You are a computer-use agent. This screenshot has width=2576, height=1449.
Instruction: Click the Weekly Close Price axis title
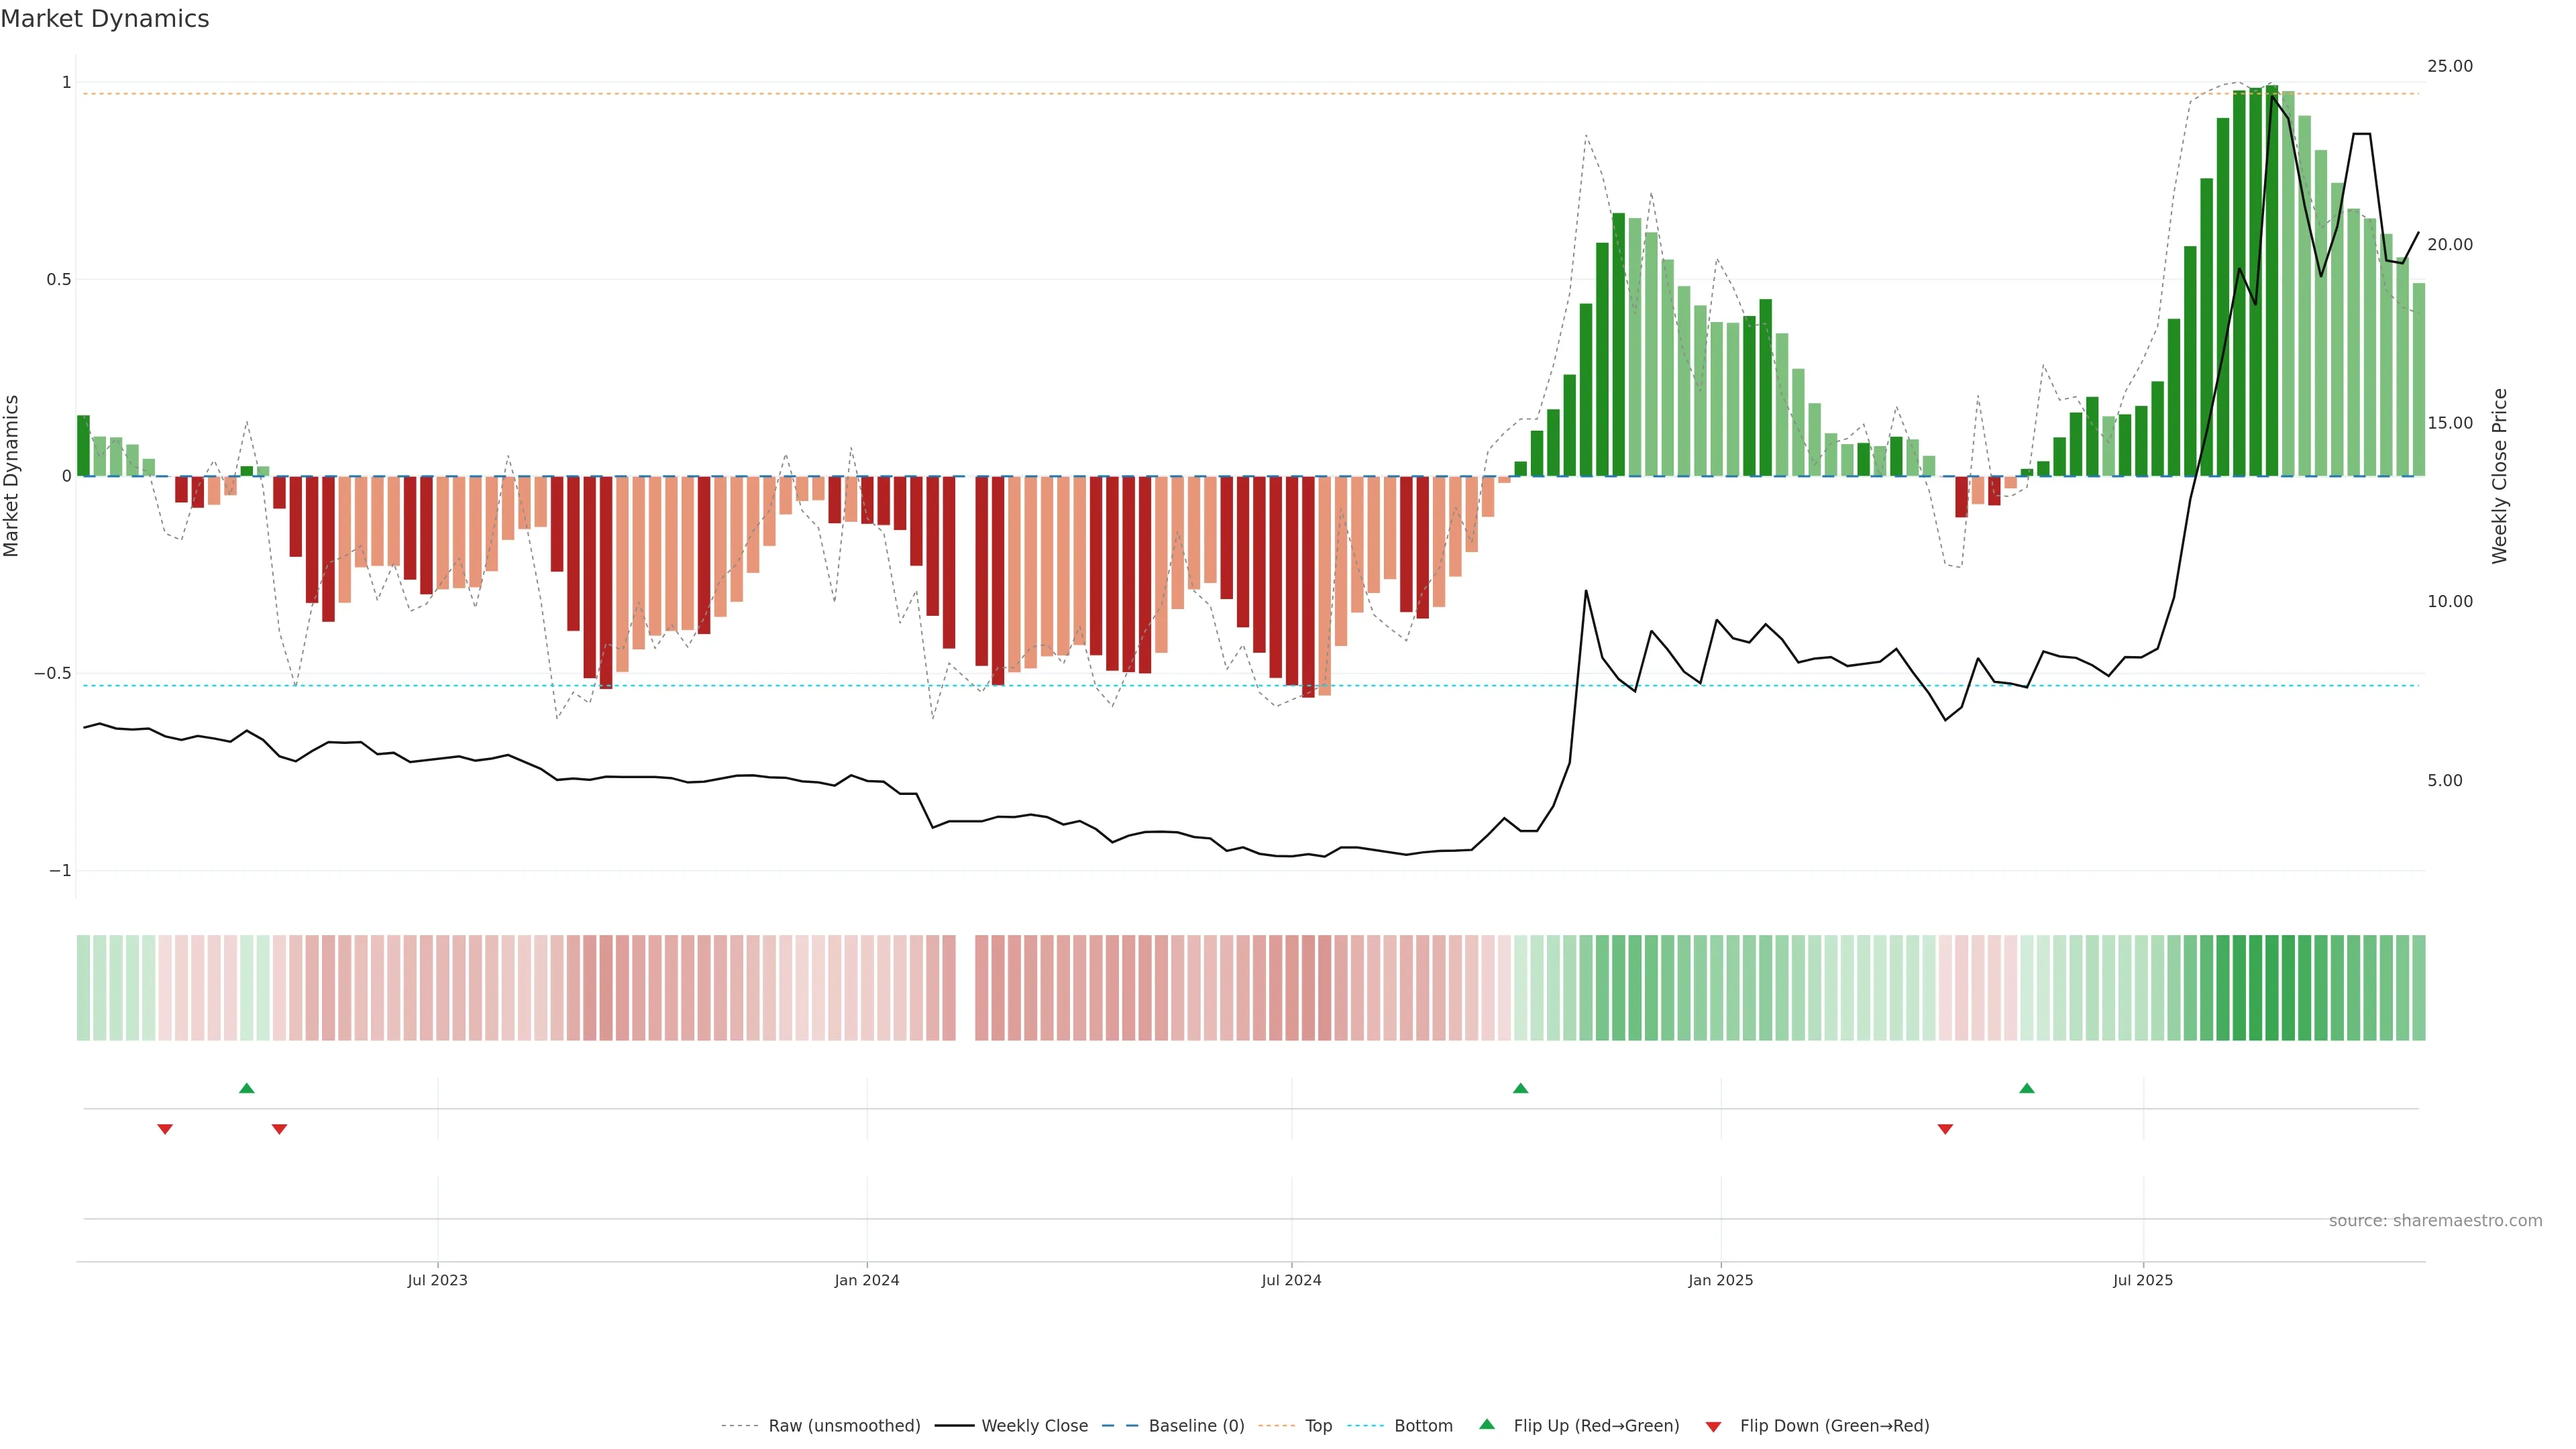point(2500,476)
